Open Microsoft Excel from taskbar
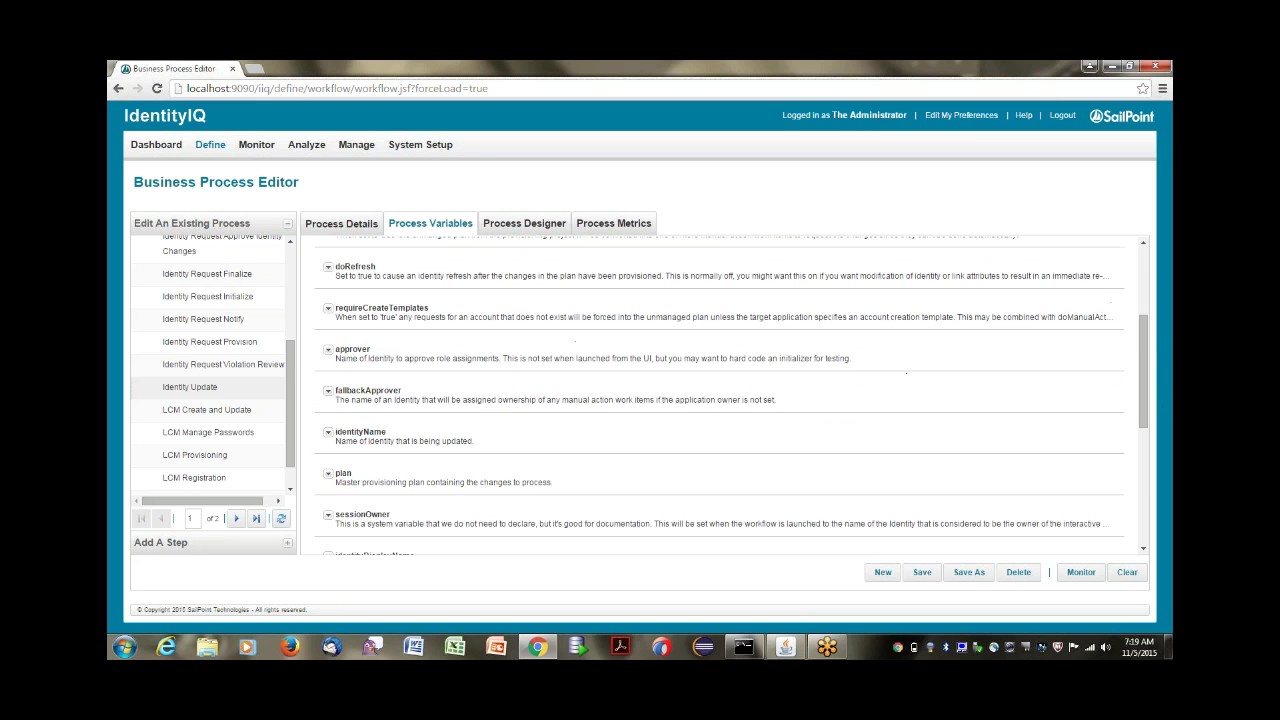 coord(455,647)
